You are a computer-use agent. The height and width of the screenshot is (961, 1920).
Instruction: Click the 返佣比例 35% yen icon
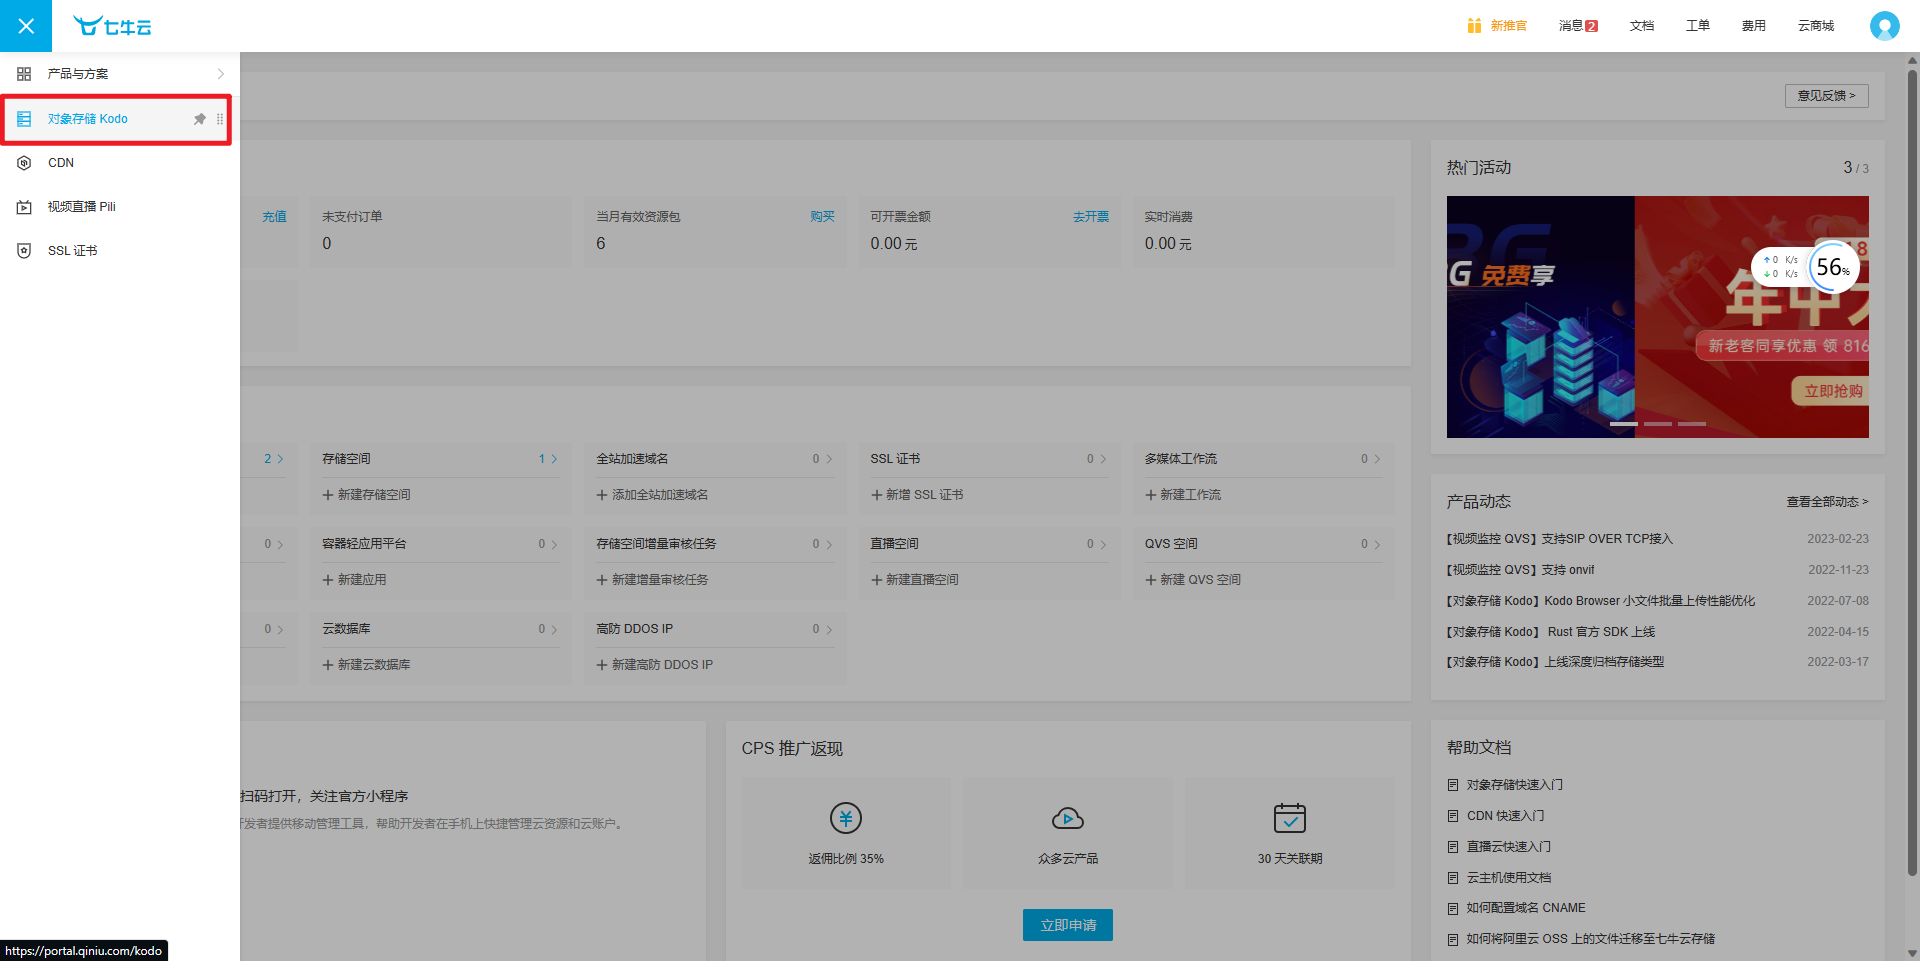click(846, 818)
